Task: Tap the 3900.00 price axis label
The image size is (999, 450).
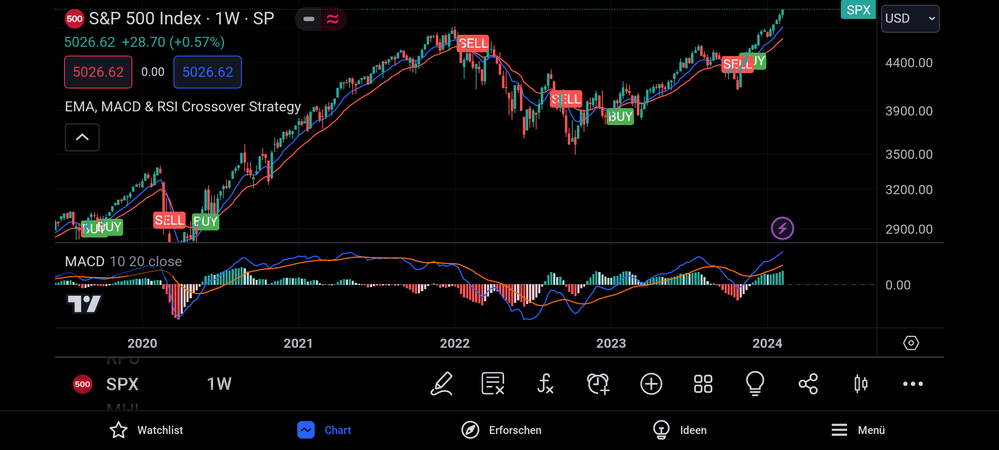Action: (x=909, y=111)
